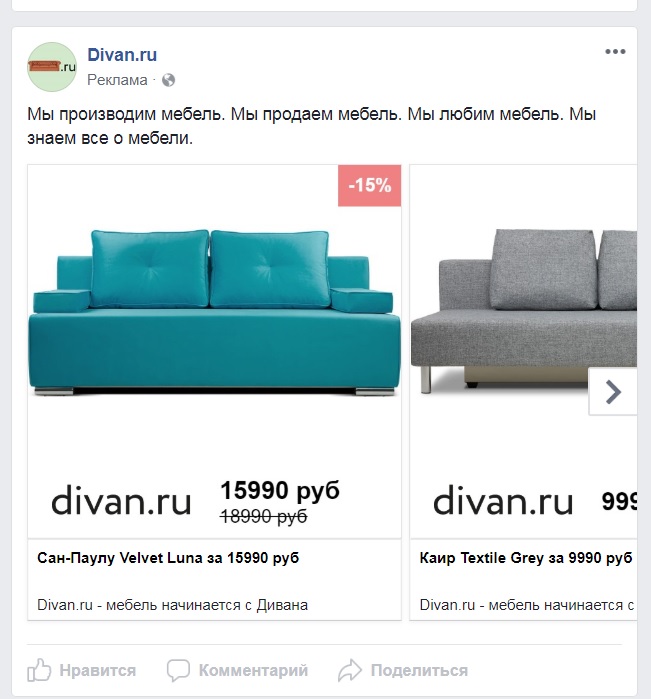Click the globe public audience icon
The image size is (651, 699).
(169, 80)
